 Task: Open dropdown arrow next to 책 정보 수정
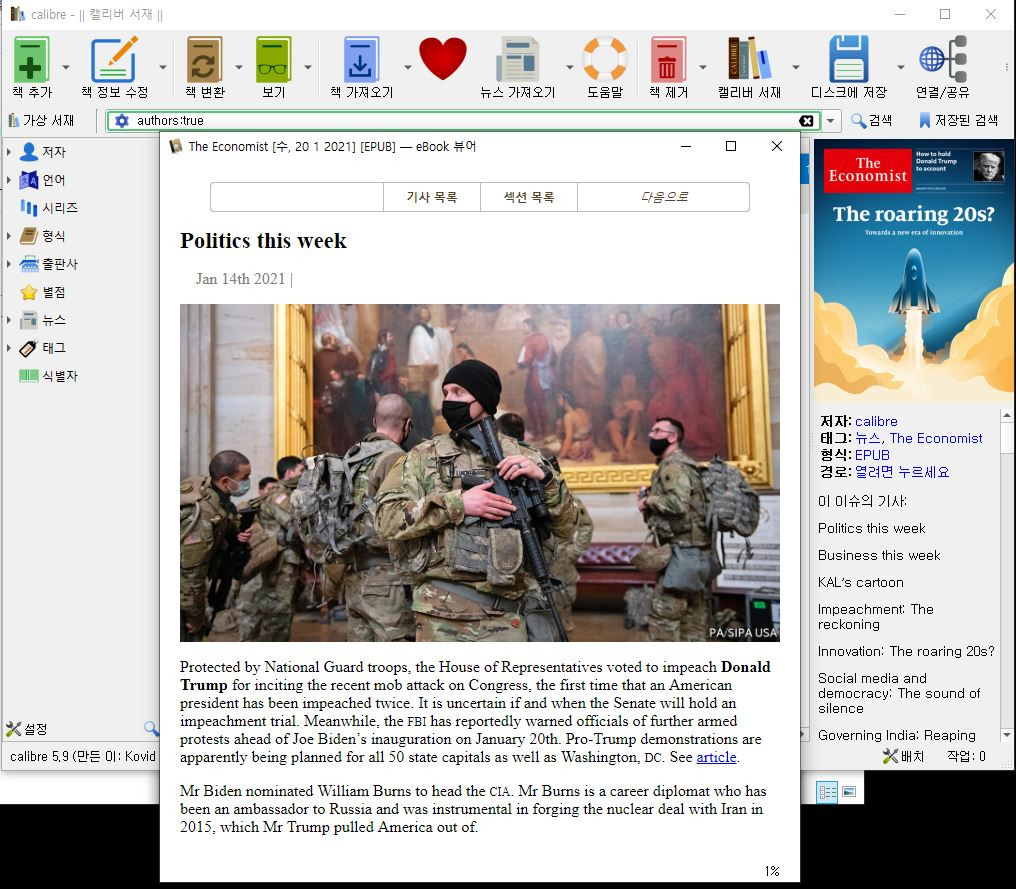click(x=163, y=67)
